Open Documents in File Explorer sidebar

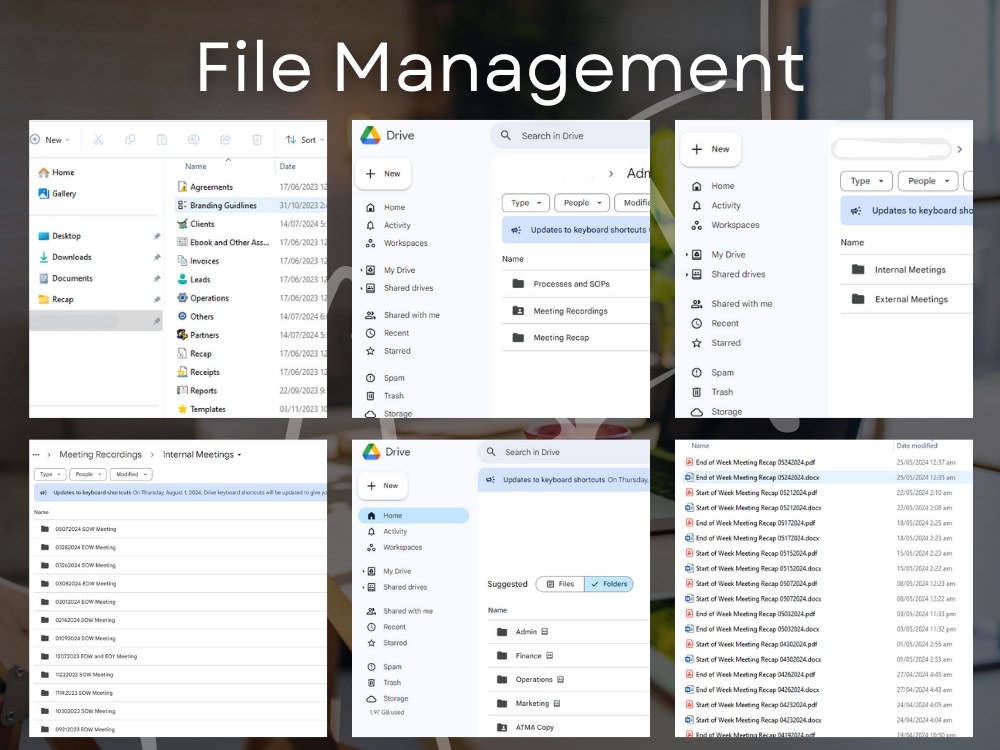[66, 278]
